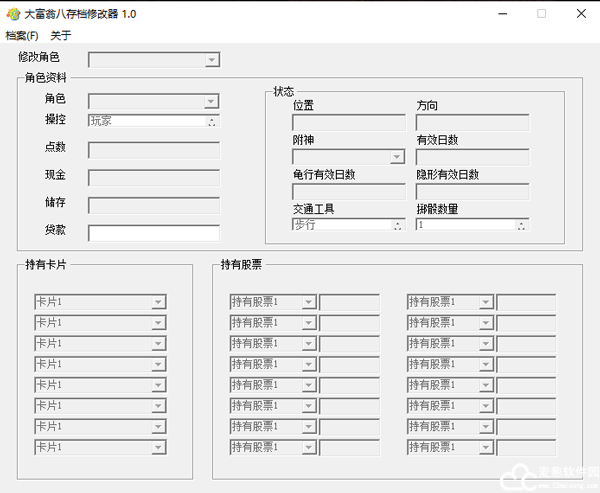Click the 隐形有效日数 input field
The width and height of the screenshot is (600, 493).
(x=472, y=191)
